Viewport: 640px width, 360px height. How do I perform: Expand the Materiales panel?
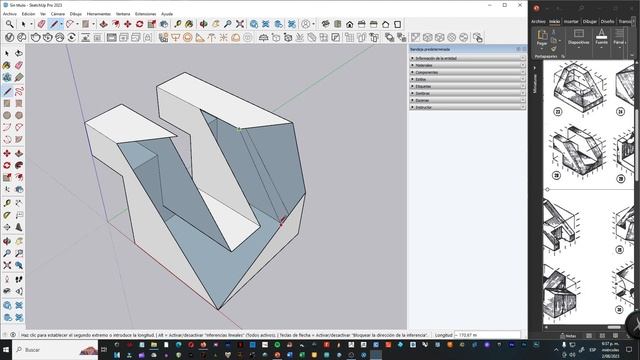point(467,65)
